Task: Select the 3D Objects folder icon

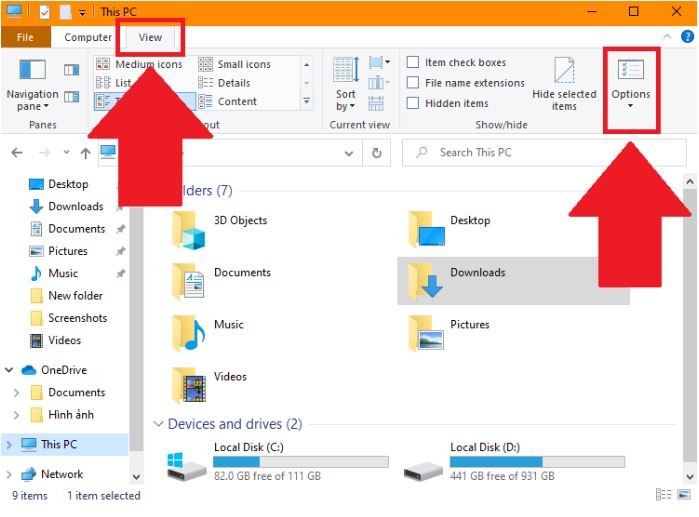Action: coord(188,230)
